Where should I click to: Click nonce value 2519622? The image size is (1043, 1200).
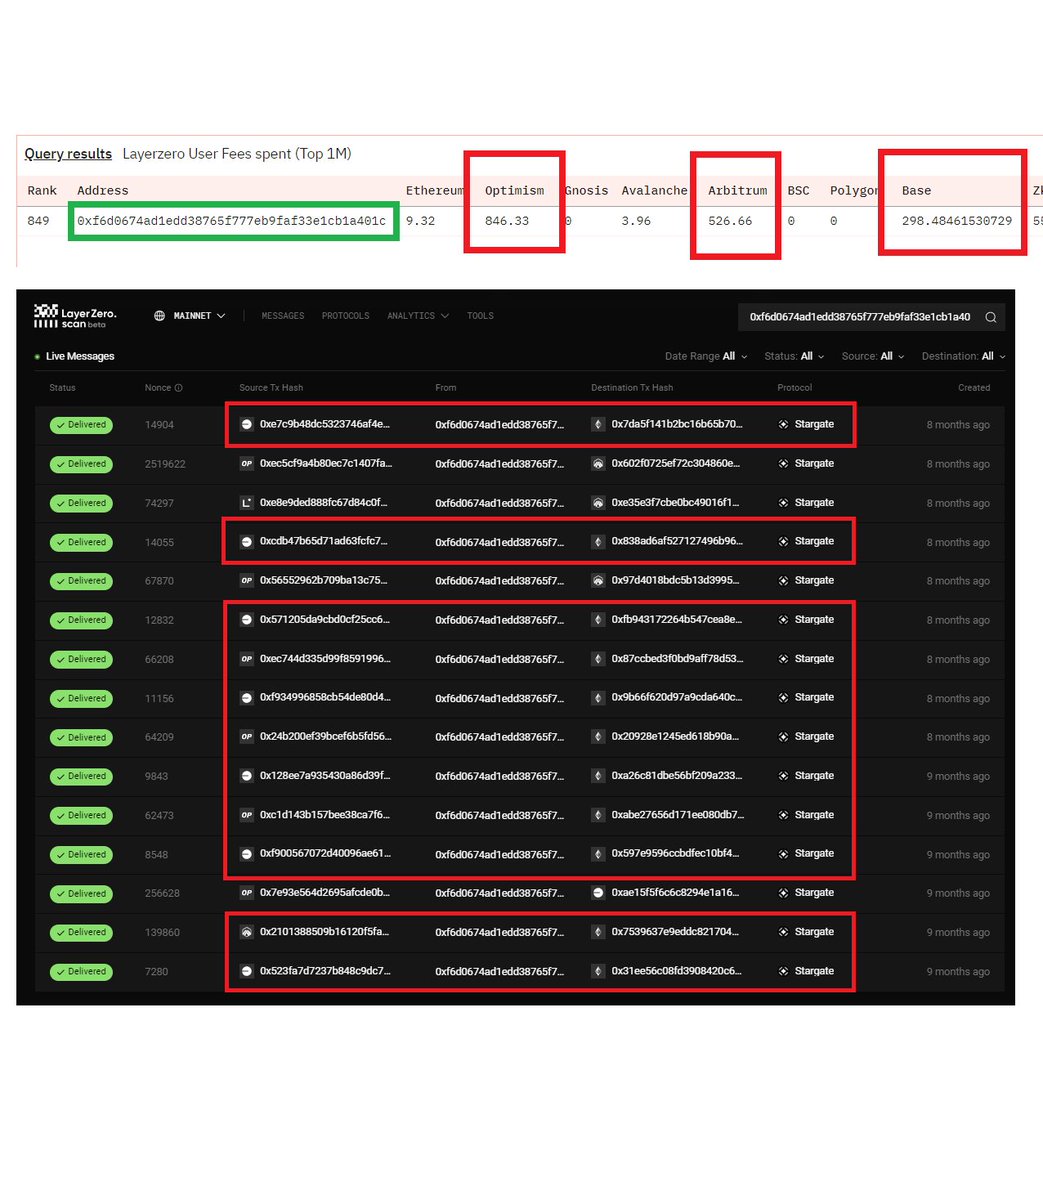click(165, 464)
